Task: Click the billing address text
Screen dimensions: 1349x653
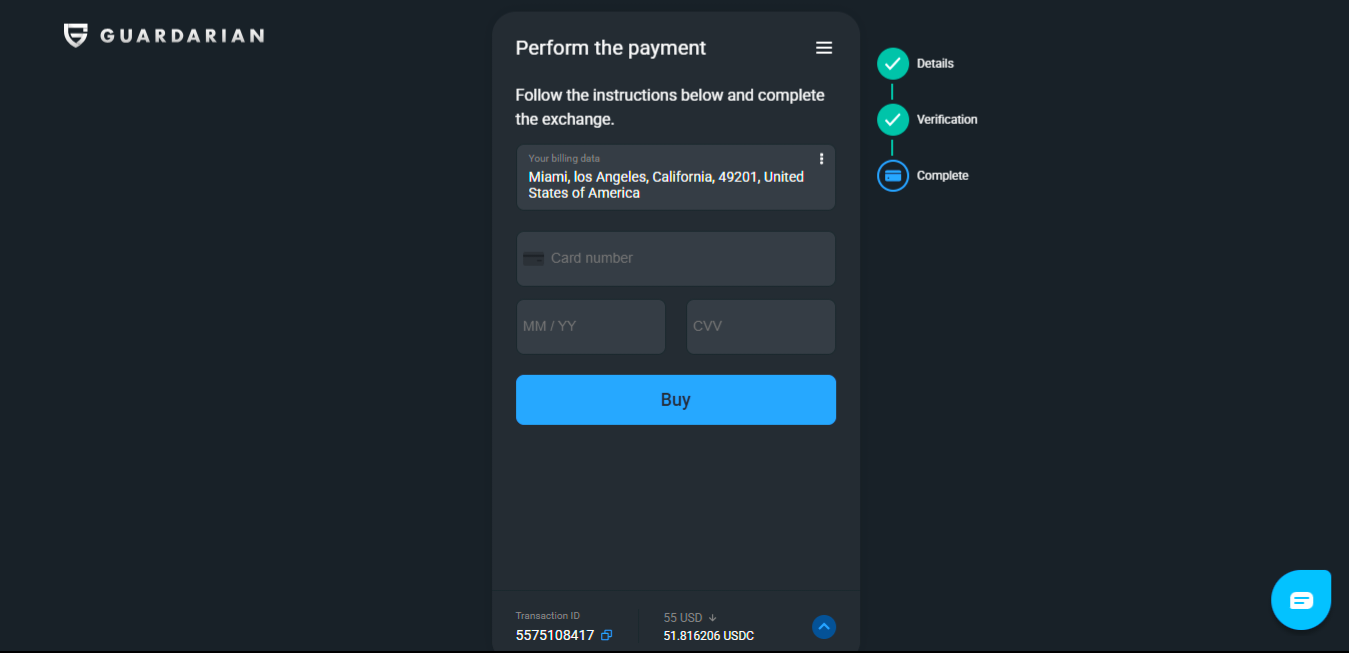Action: [x=665, y=185]
